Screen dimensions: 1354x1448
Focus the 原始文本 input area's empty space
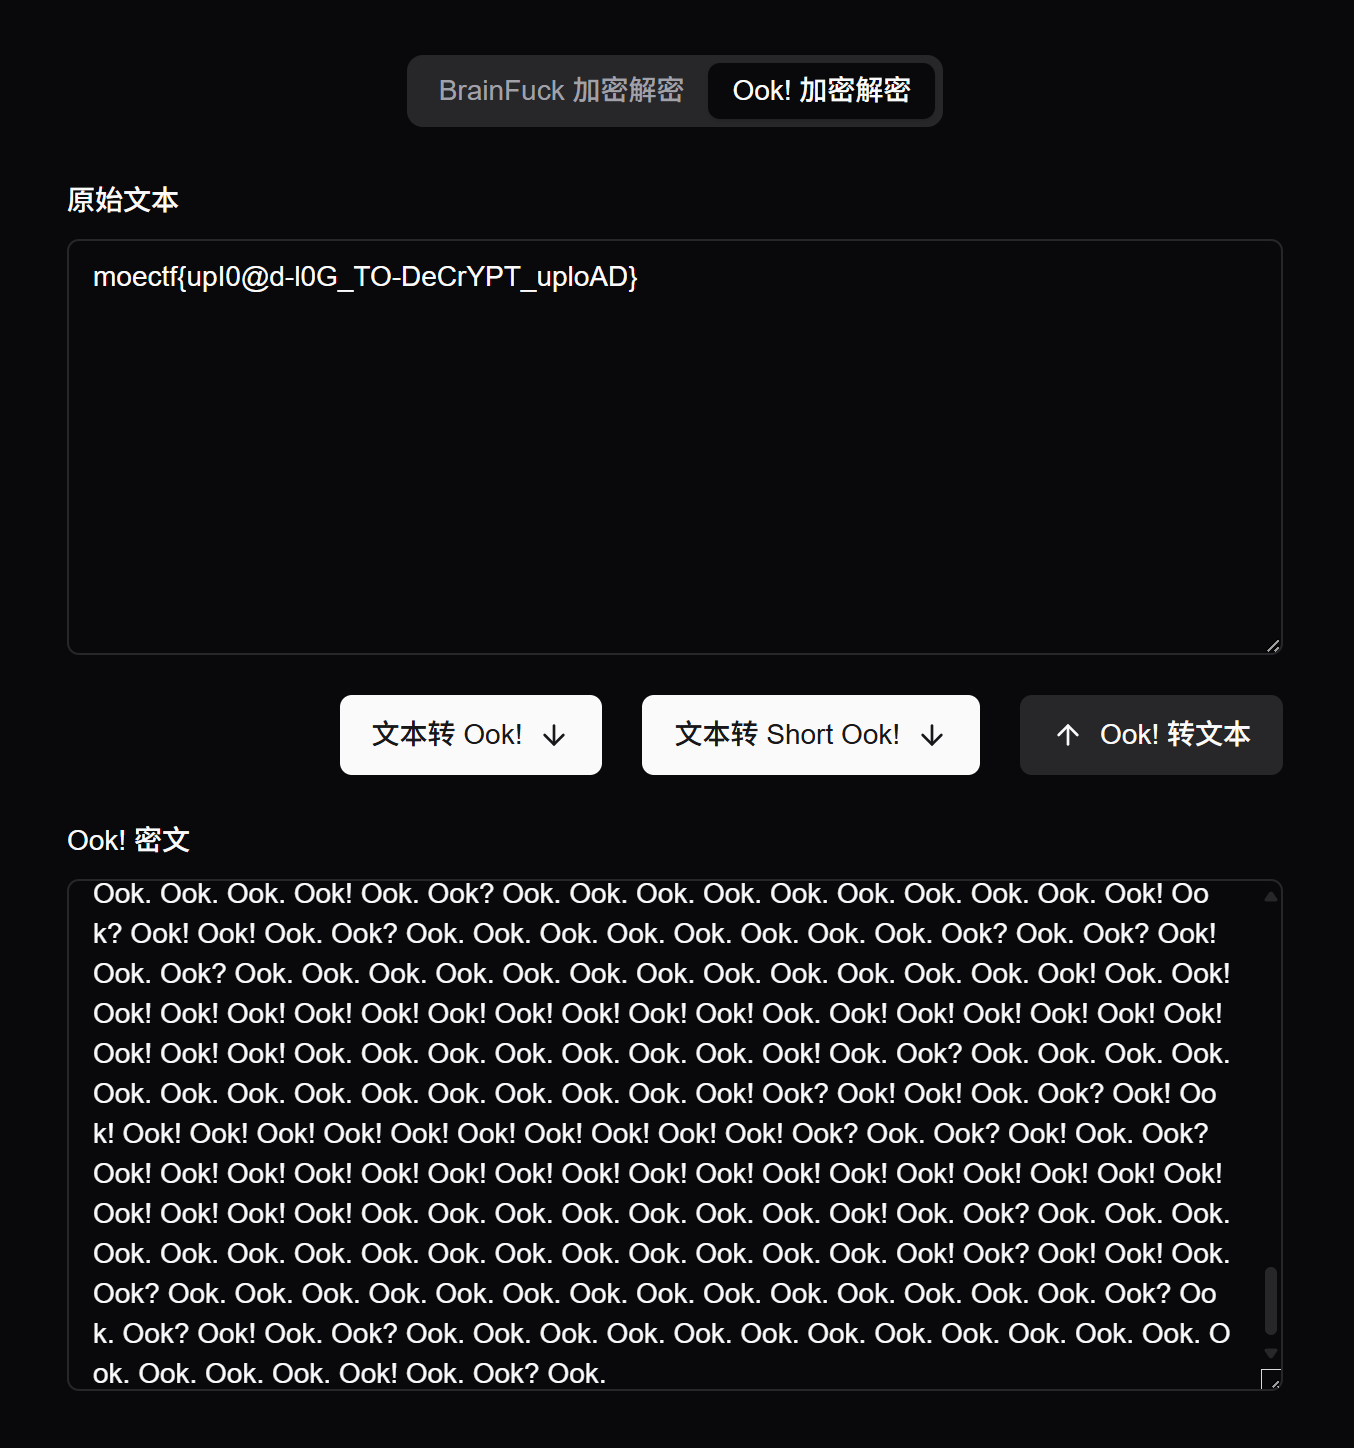click(674, 480)
